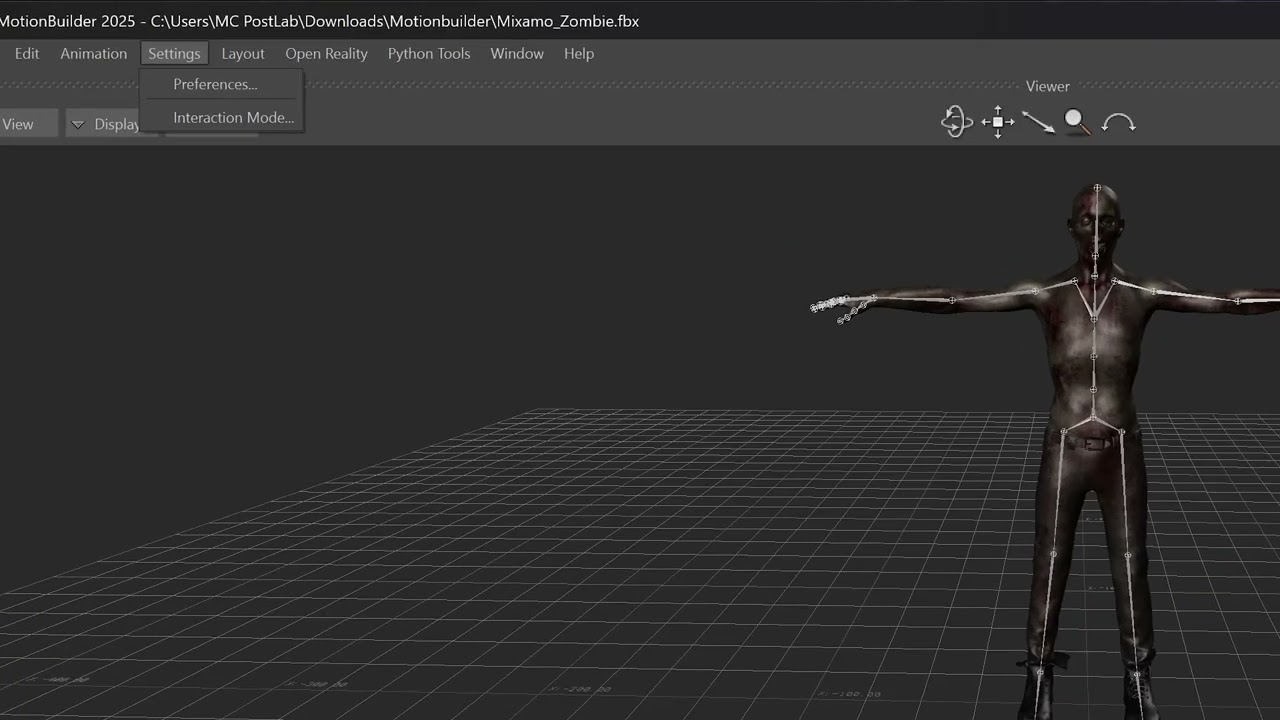The height and width of the screenshot is (720, 1280).
Task: Open the Window menu
Action: [x=517, y=54]
